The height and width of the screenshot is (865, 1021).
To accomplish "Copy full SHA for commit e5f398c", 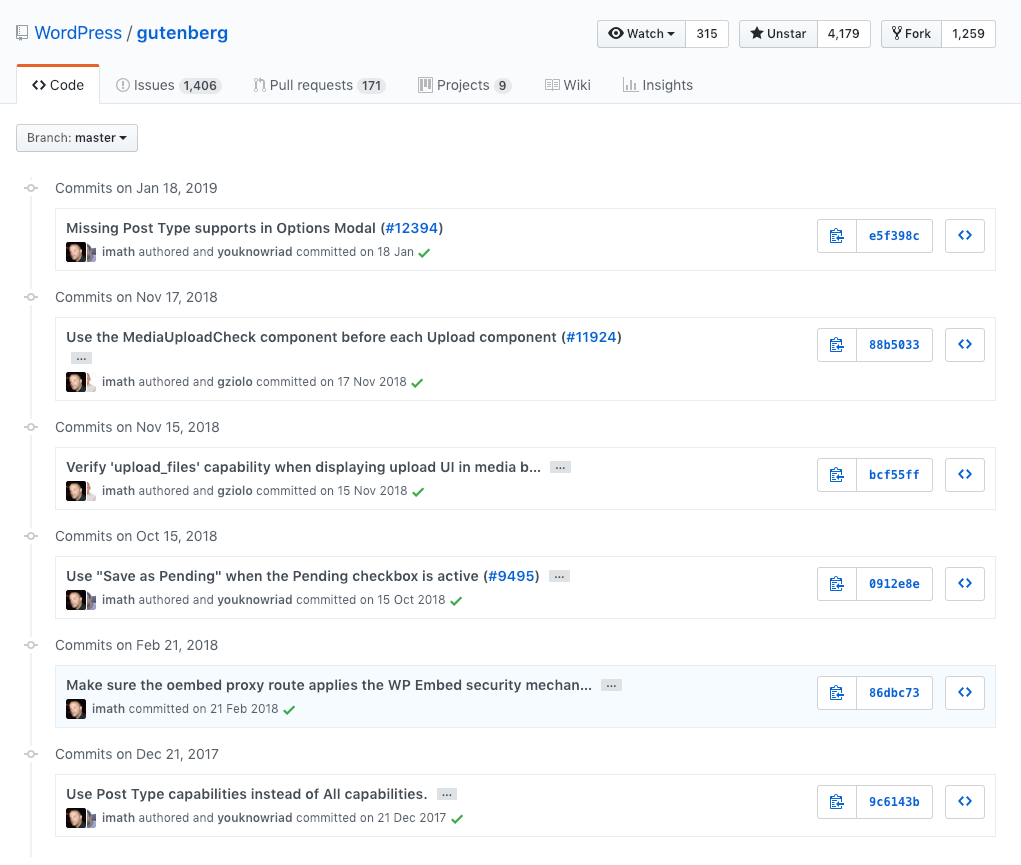I will click(837, 236).
